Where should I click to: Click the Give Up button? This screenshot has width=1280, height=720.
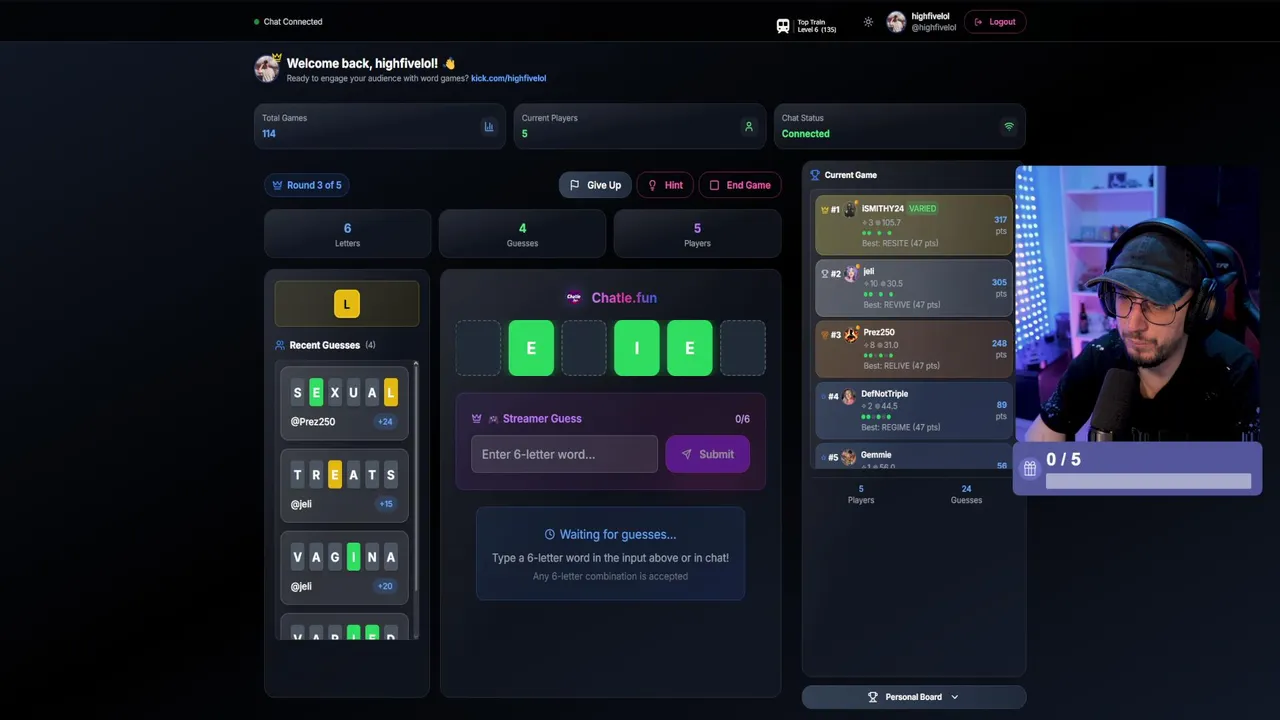pyautogui.click(x=595, y=185)
